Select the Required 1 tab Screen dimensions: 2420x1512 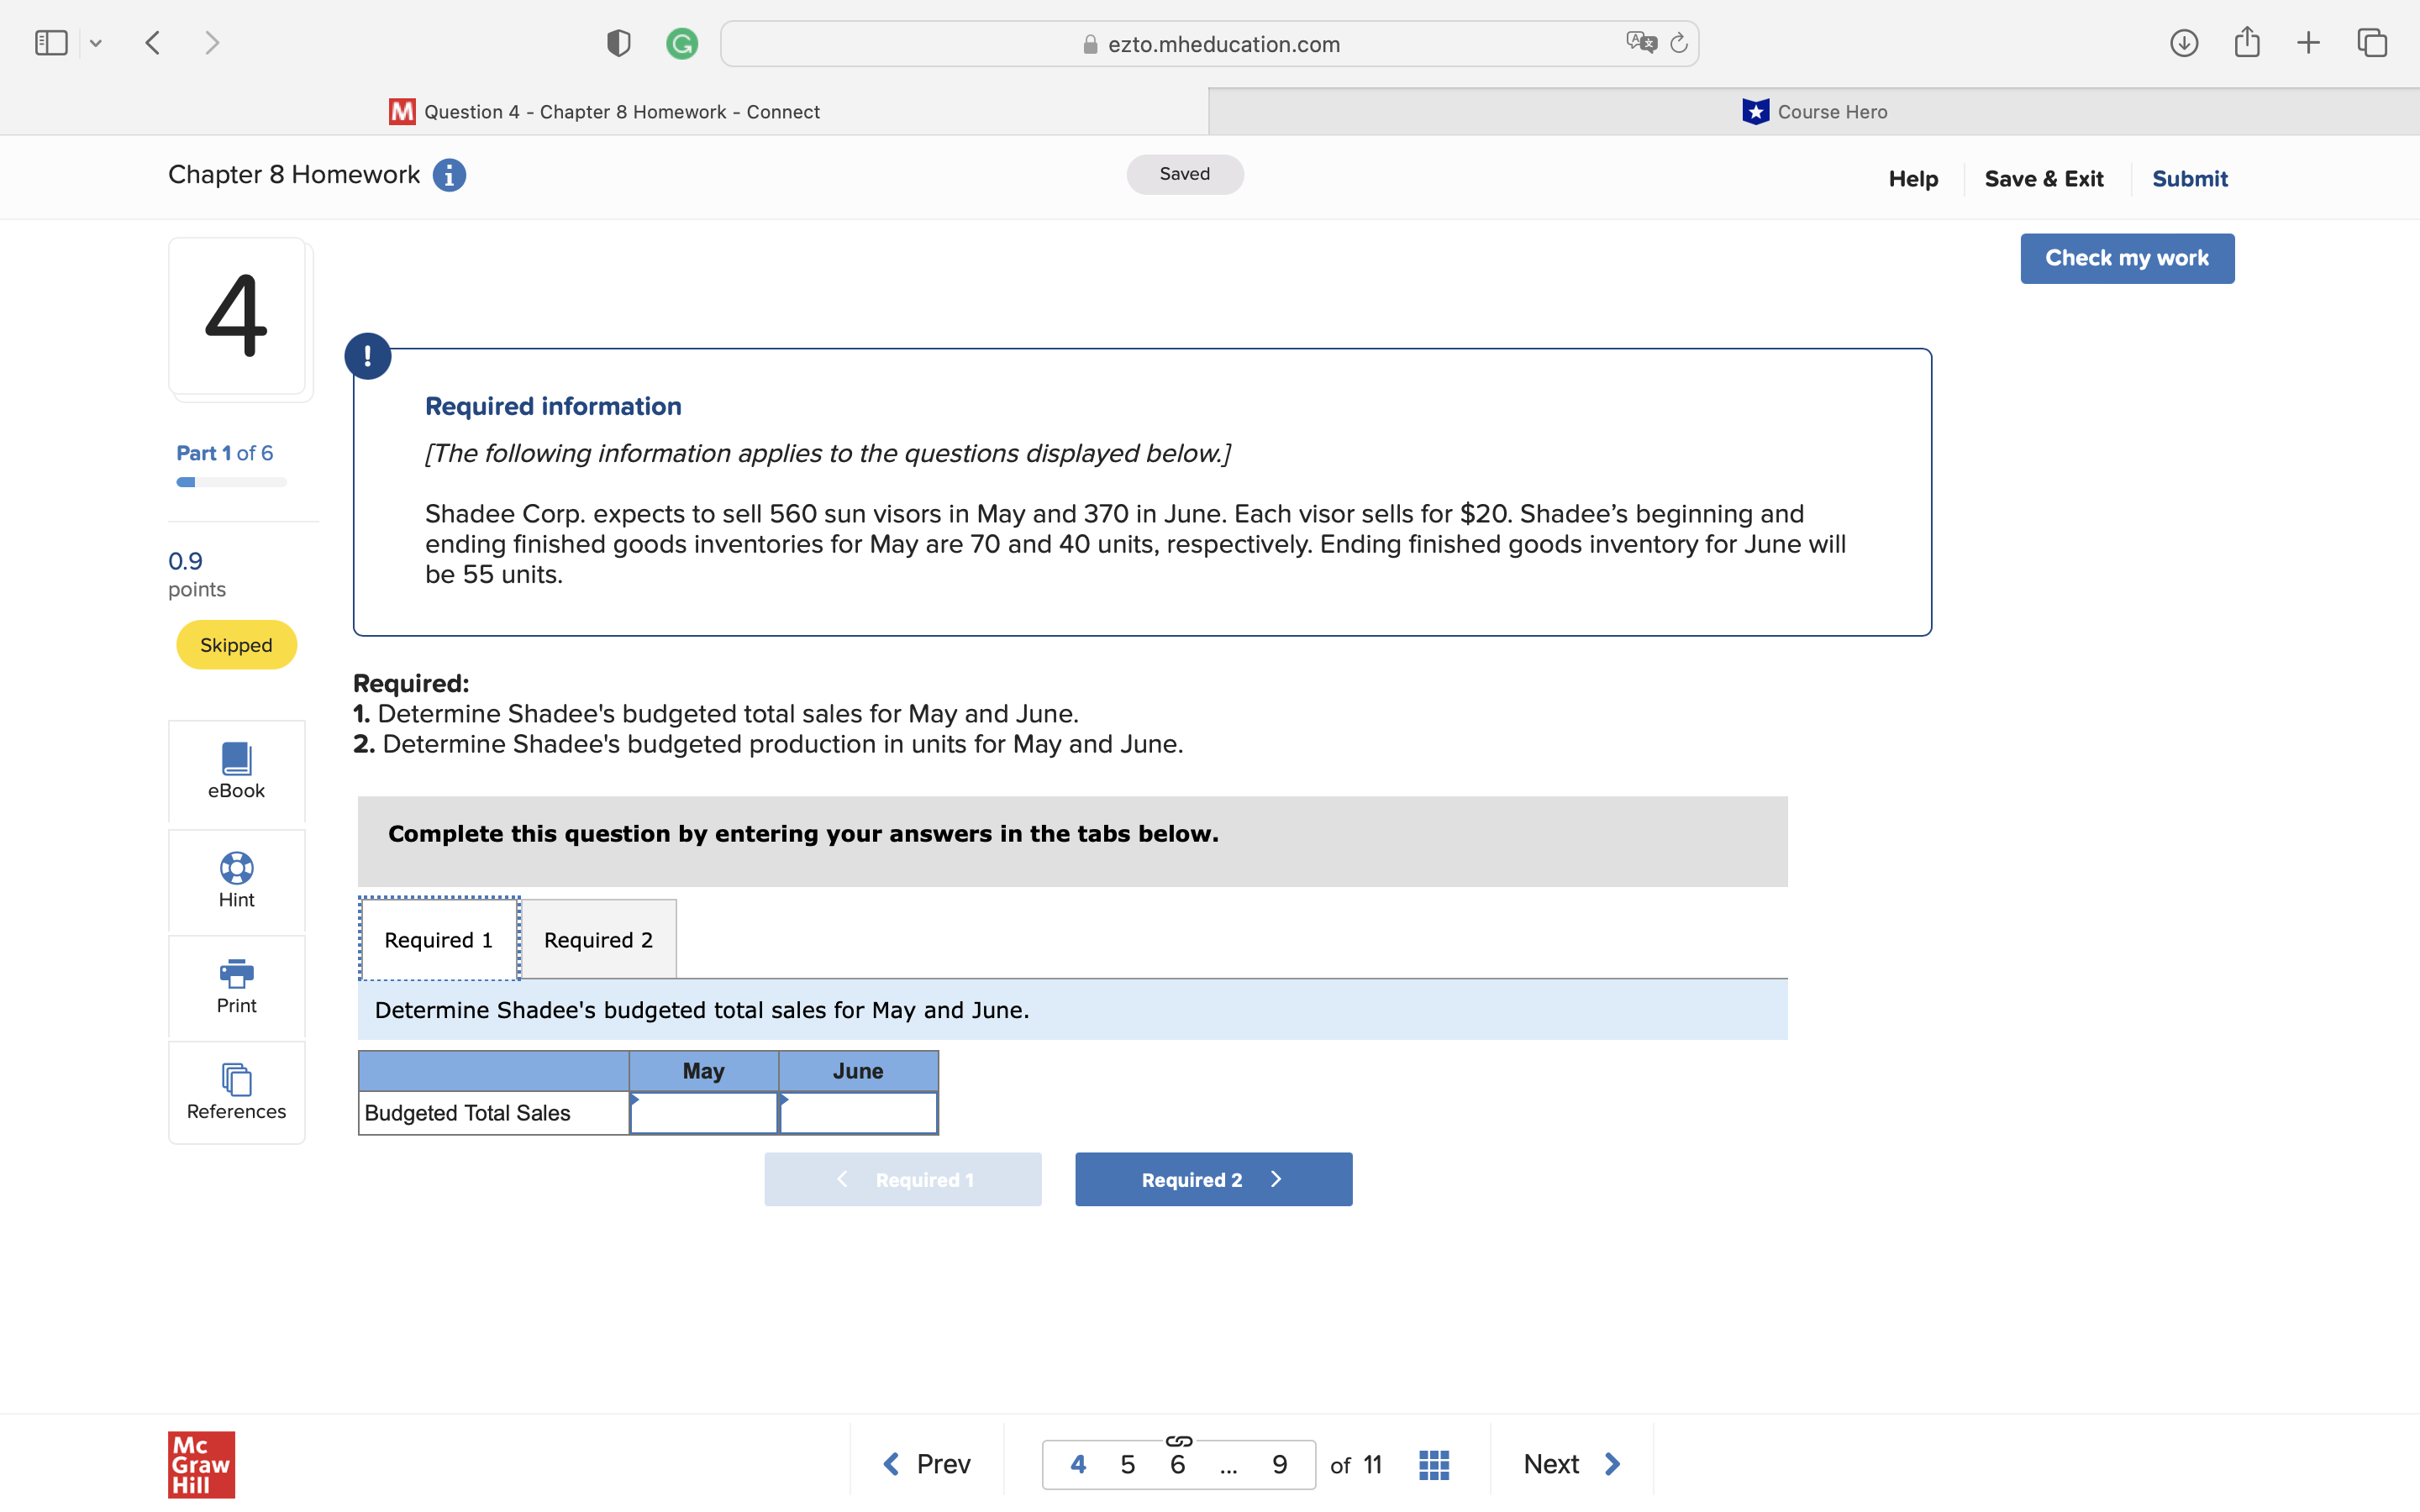tap(438, 939)
